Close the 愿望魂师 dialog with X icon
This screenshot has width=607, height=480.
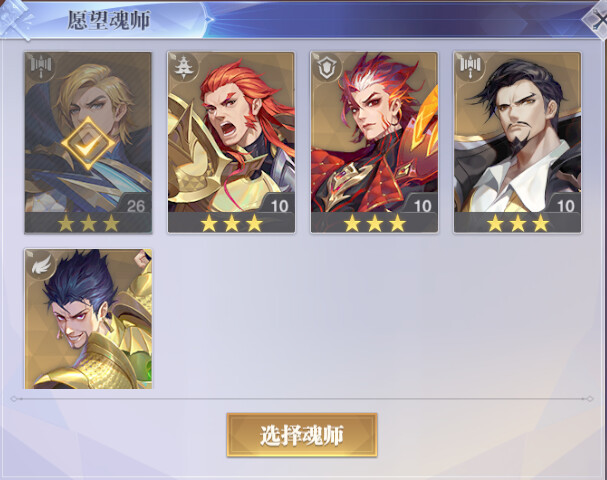click(x=597, y=21)
